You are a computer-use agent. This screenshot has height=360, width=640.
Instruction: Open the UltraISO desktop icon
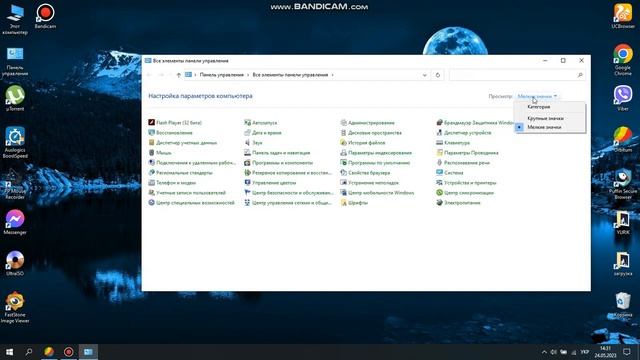coord(15,263)
